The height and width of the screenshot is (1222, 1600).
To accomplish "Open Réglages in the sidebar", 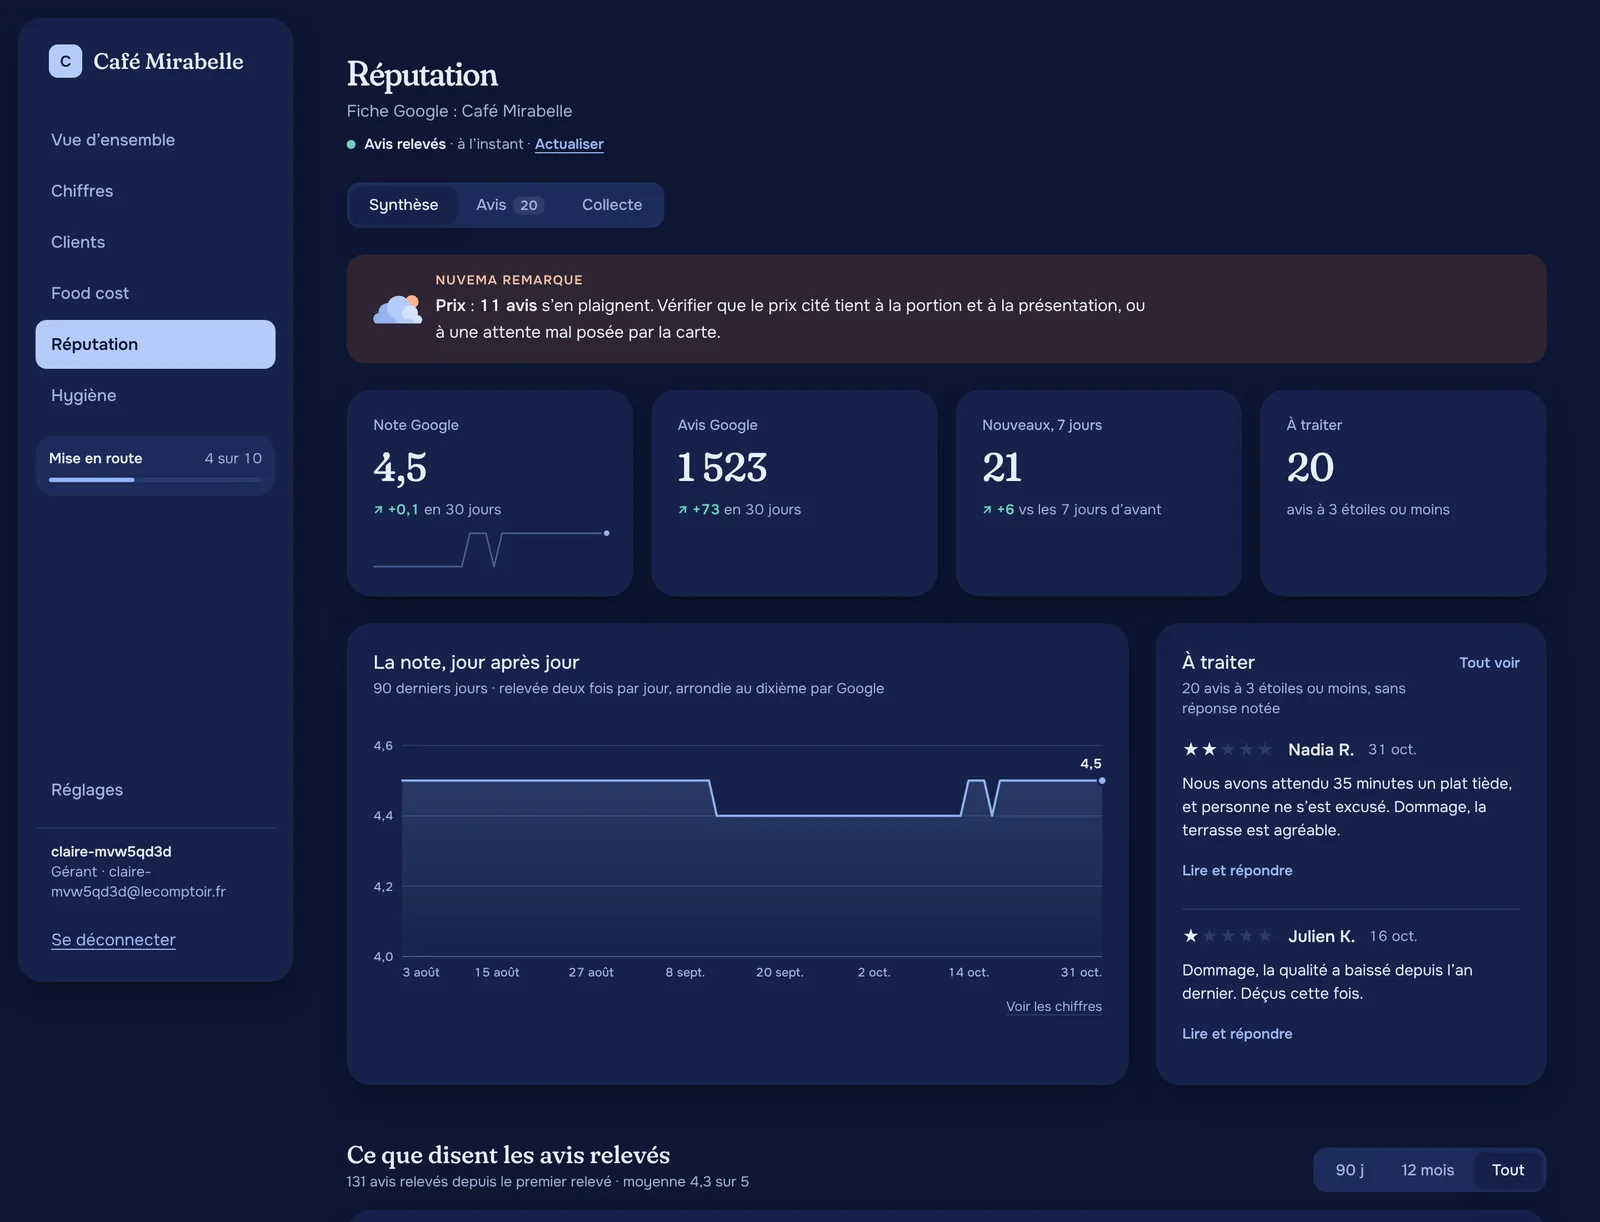I will [155, 790].
